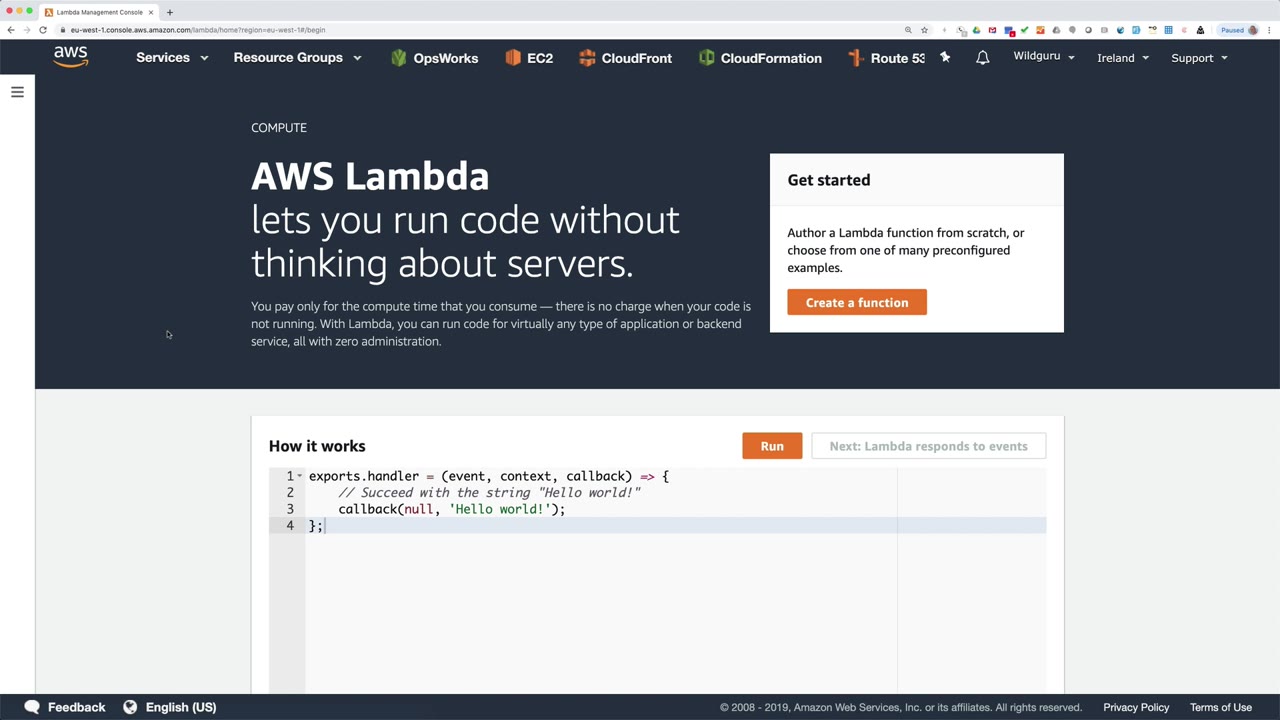Open the Google Drive extension
The image size is (1280, 720).
click(977, 30)
